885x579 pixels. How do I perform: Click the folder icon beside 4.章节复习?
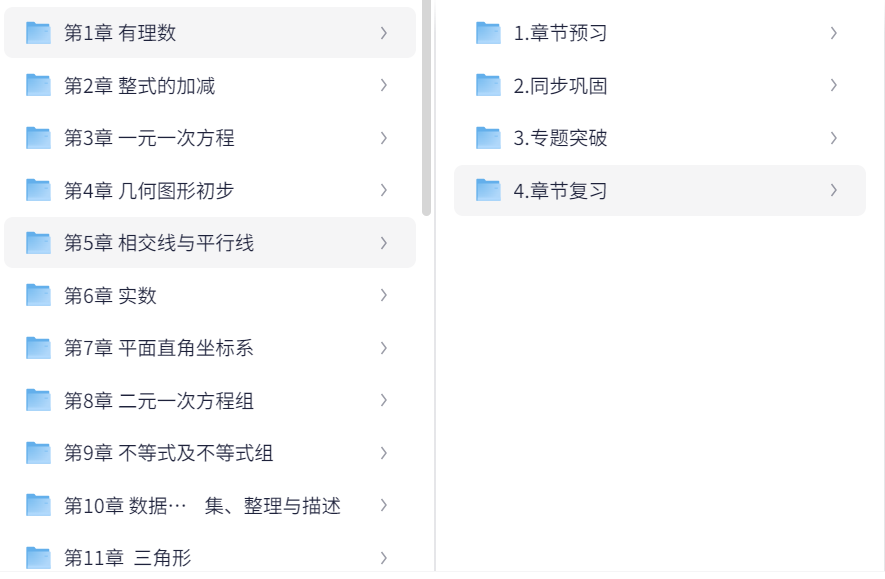point(488,190)
